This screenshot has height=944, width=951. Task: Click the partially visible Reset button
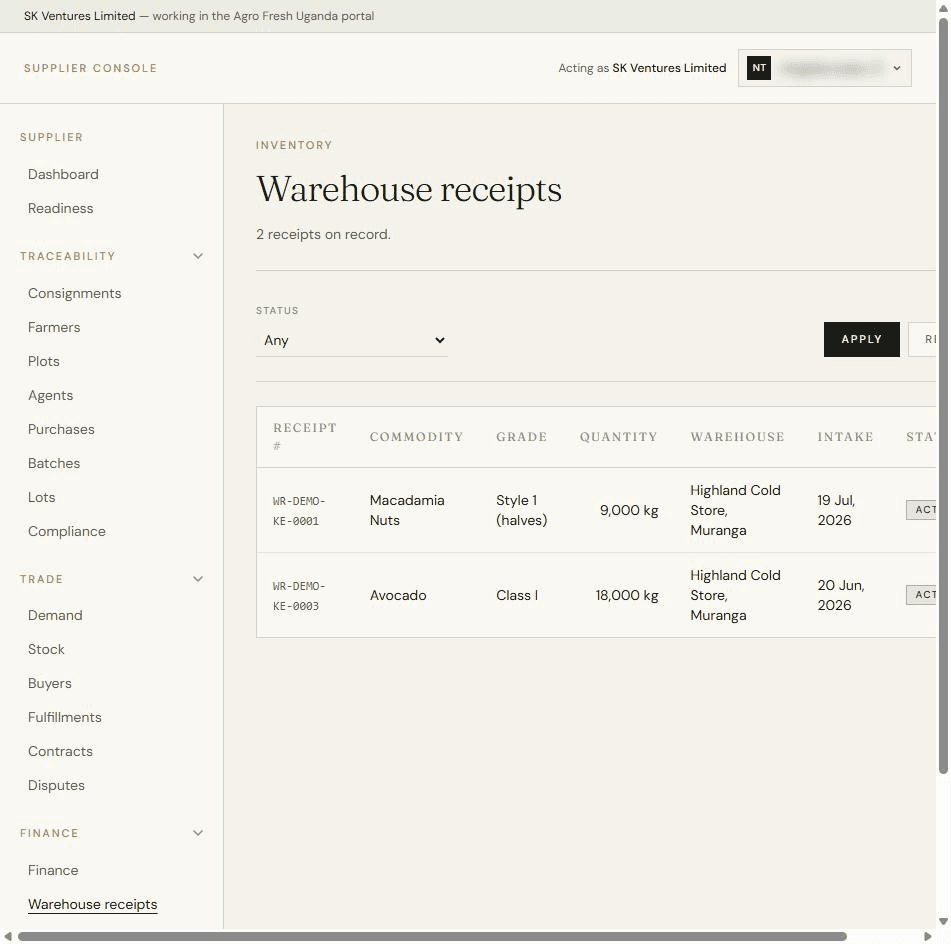click(x=922, y=339)
